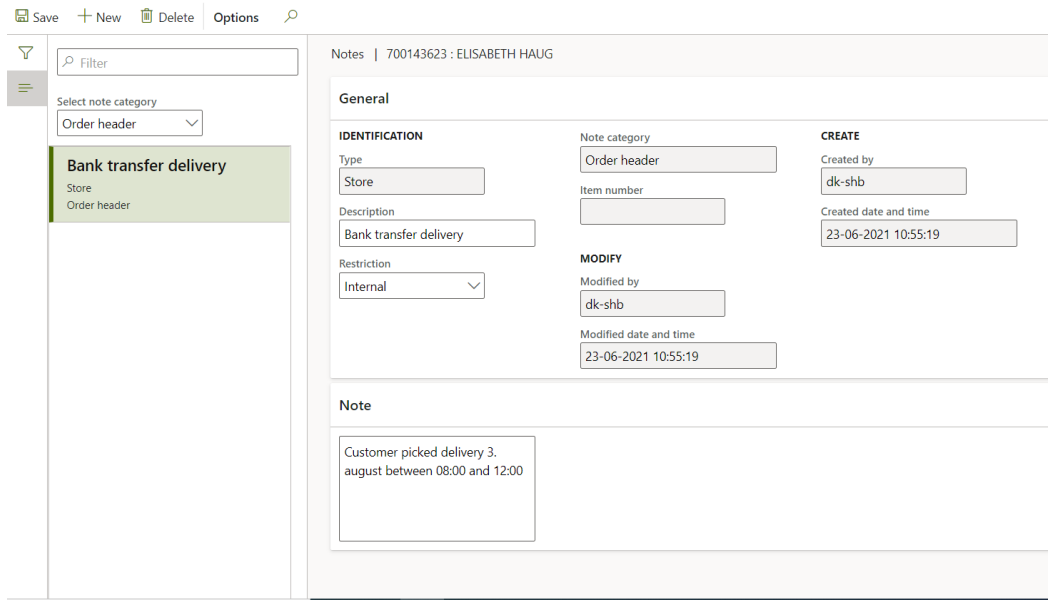Expand the Select note category dropdown

(130, 124)
